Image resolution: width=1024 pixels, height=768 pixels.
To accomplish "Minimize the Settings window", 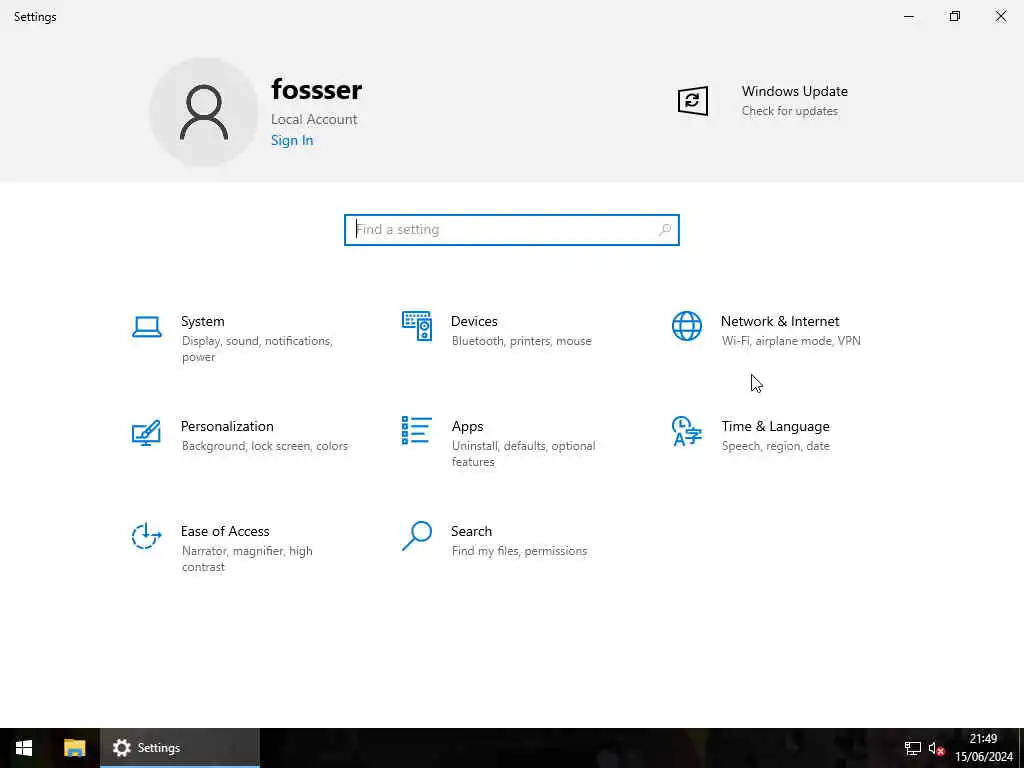I will click(x=909, y=16).
